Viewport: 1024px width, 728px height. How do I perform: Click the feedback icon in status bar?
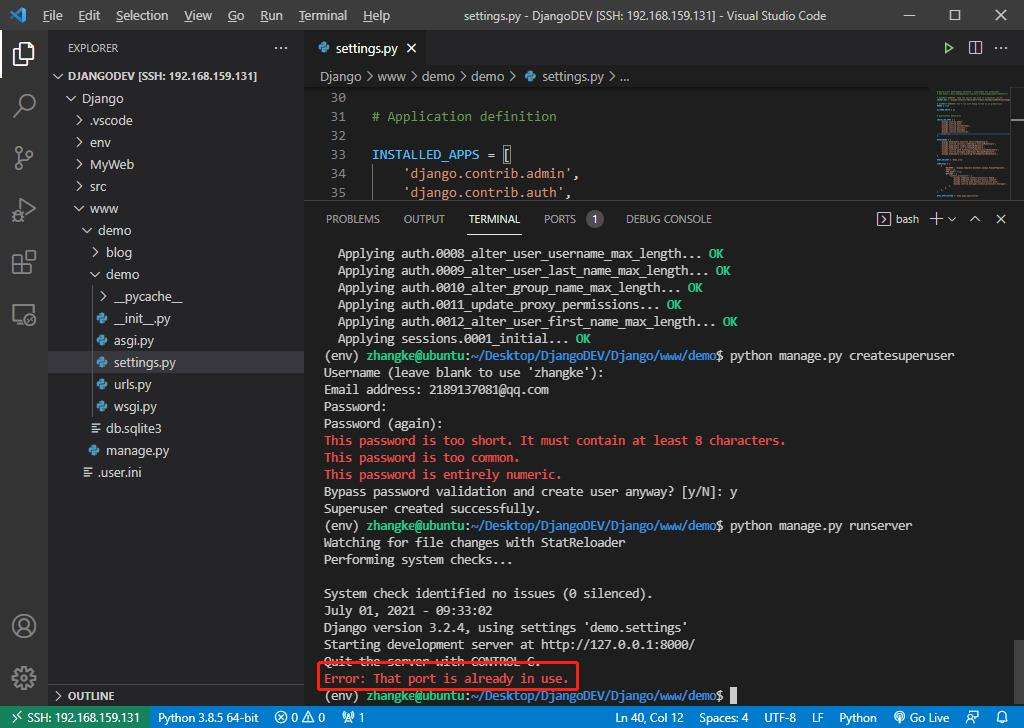[x=973, y=718]
